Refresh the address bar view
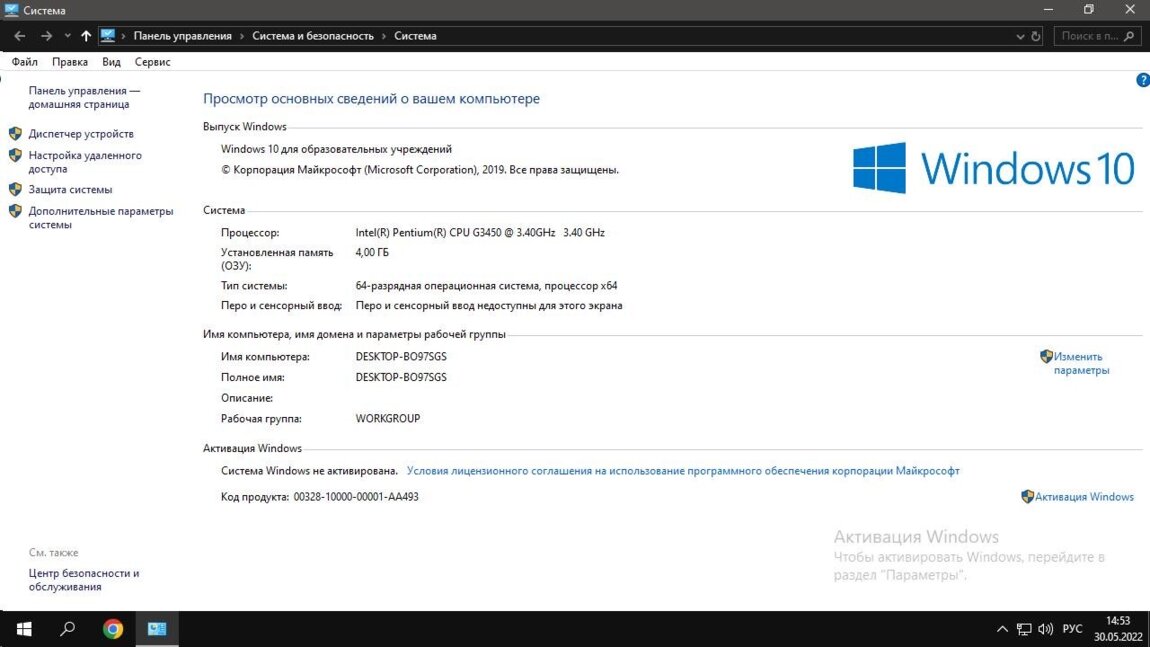Screen dimensions: 1150x647 (x=1035, y=36)
